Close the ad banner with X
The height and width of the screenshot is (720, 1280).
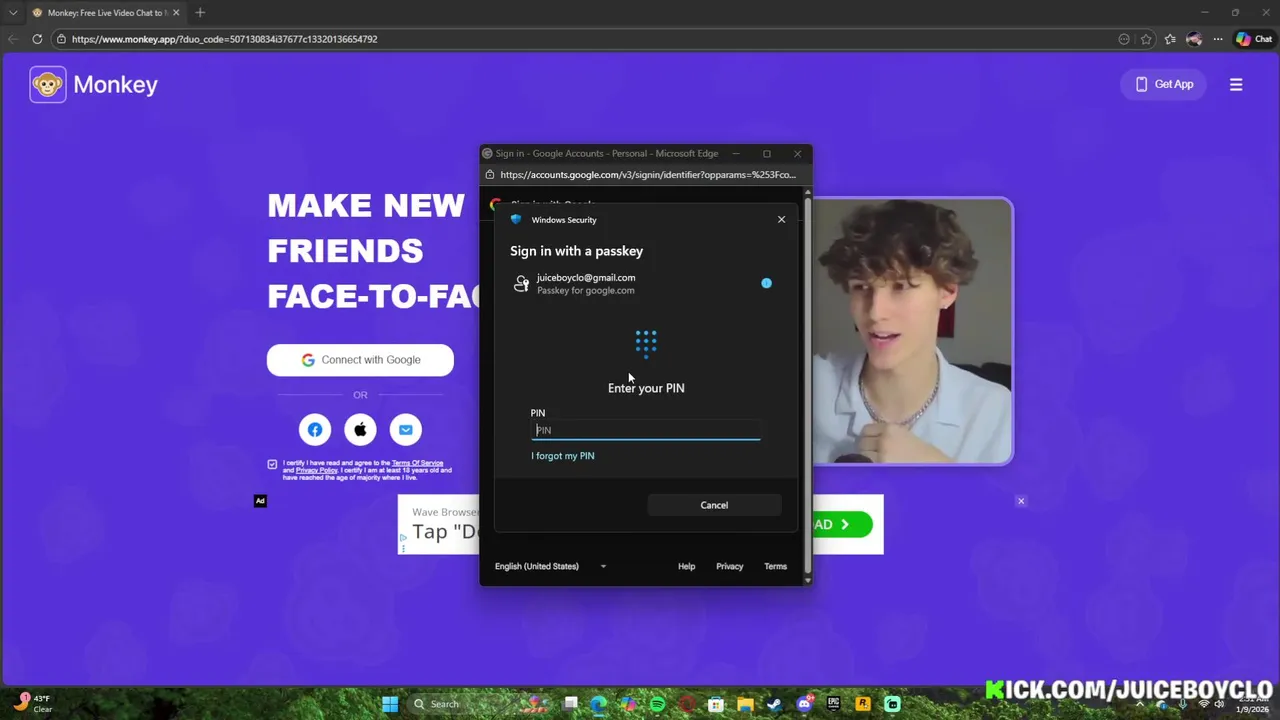[x=1021, y=501]
